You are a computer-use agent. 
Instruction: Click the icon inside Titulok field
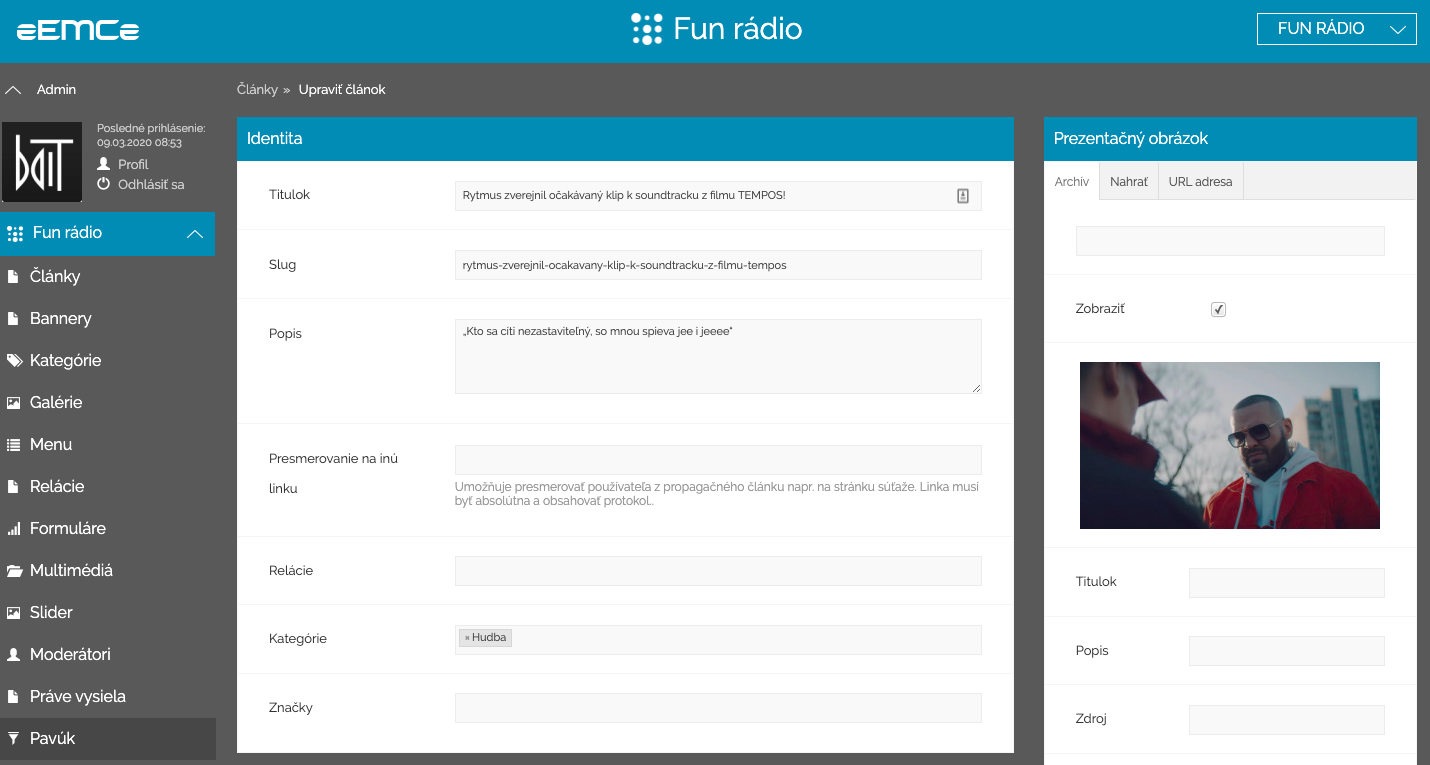[963, 196]
